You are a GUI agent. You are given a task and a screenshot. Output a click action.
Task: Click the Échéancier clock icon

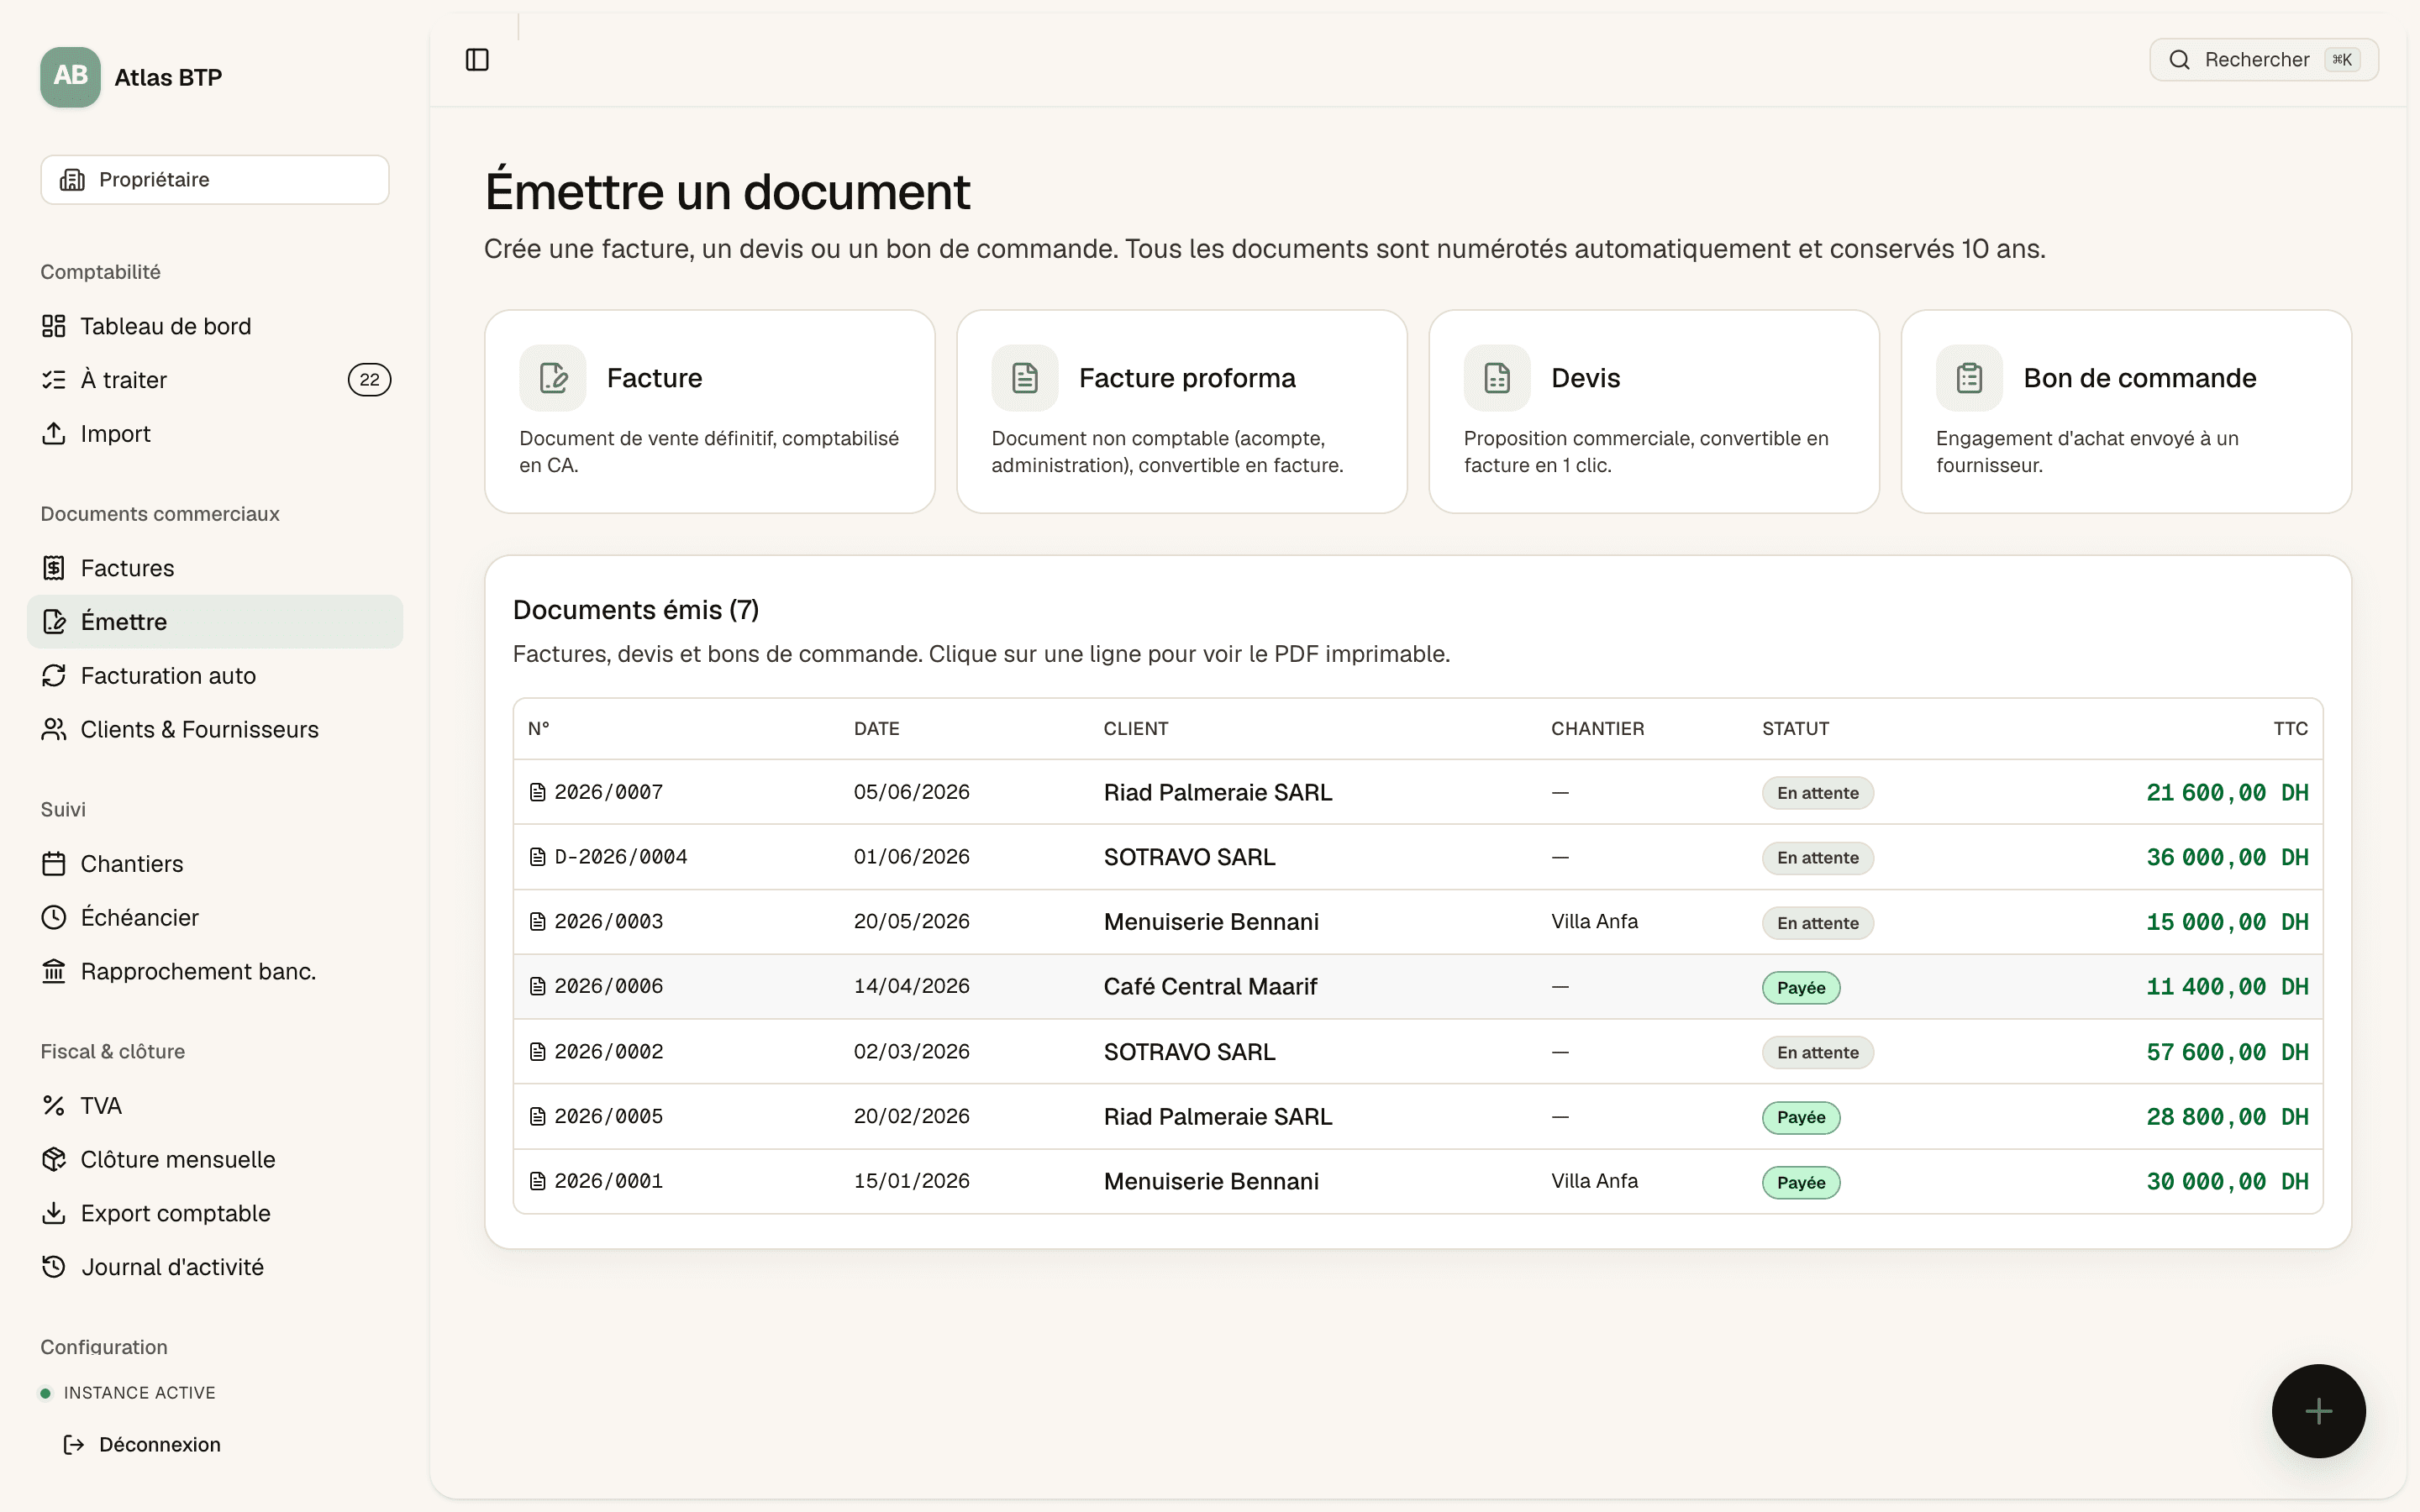pyautogui.click(x=54, y=918)
